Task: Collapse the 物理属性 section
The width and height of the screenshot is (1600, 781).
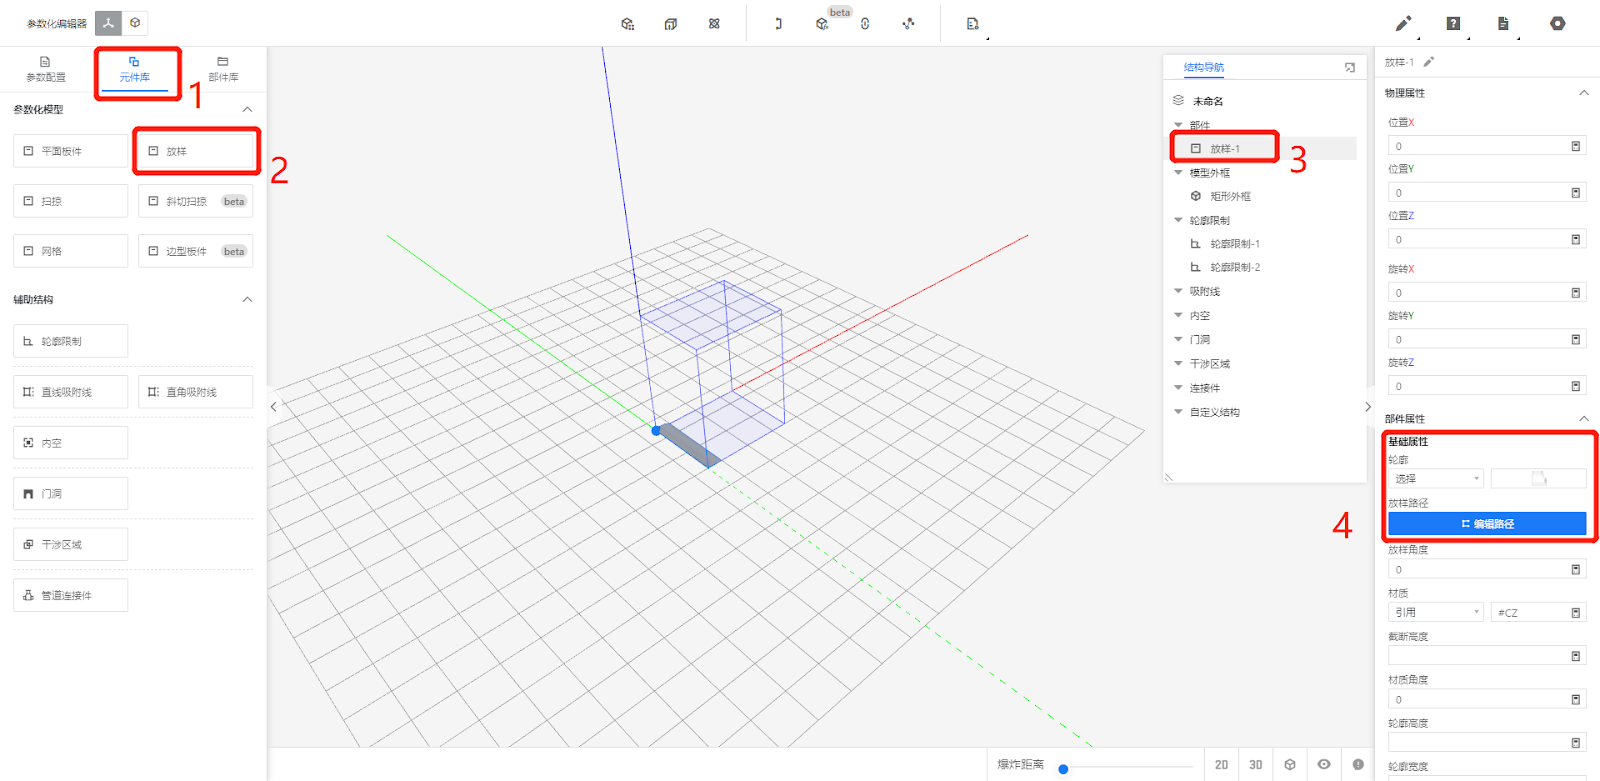Action: (x=1583, y=93)
